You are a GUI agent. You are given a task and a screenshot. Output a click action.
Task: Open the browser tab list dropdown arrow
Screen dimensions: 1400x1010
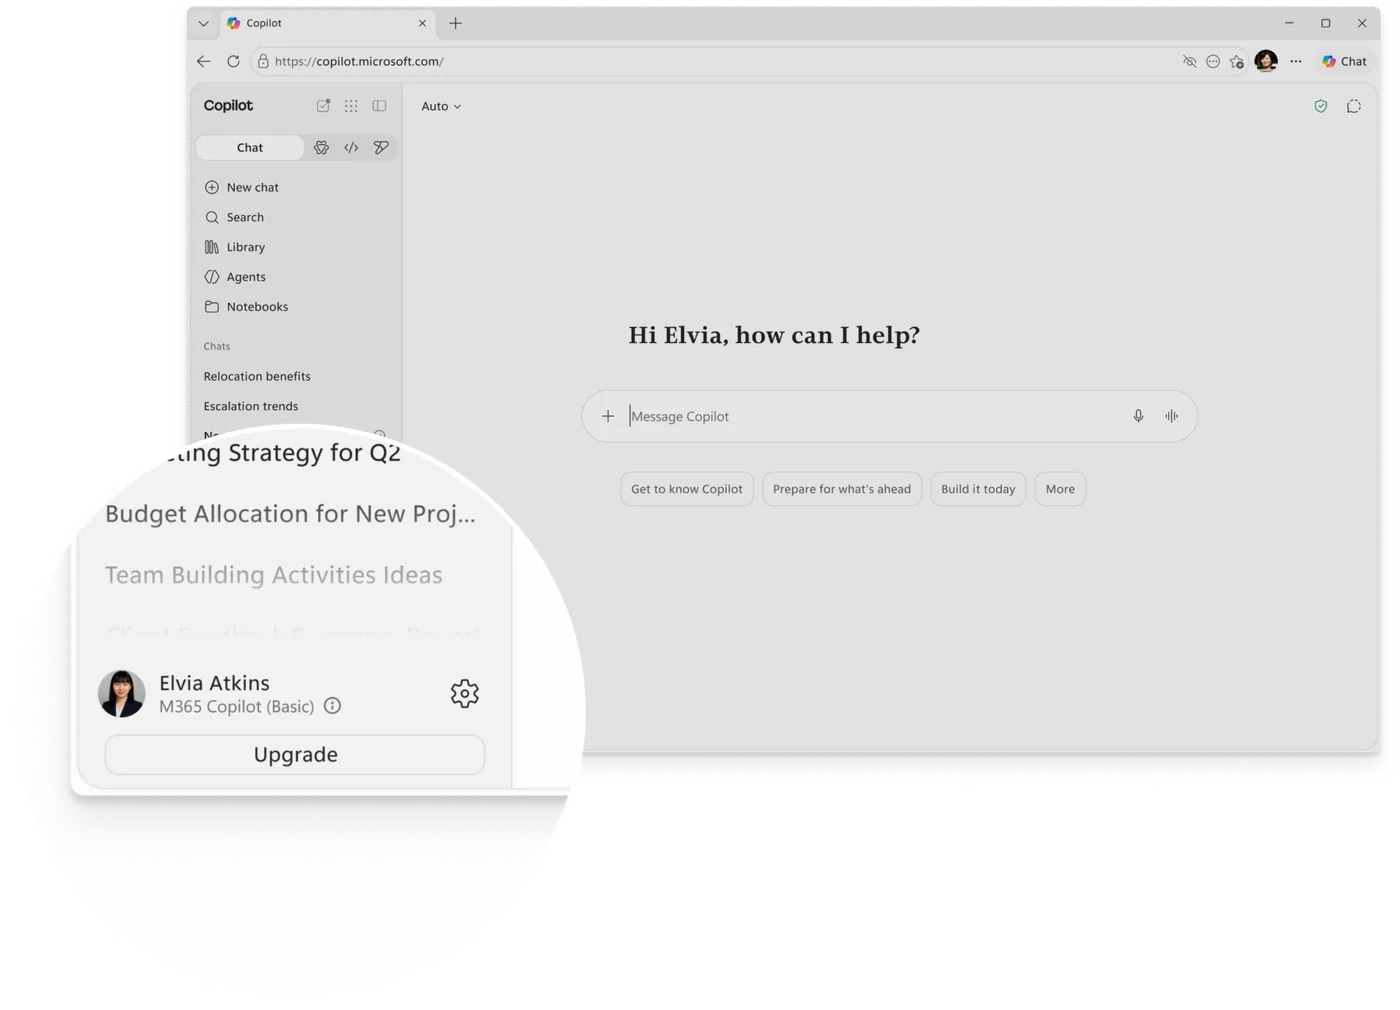pyautogui.click(x=203, y=23)
